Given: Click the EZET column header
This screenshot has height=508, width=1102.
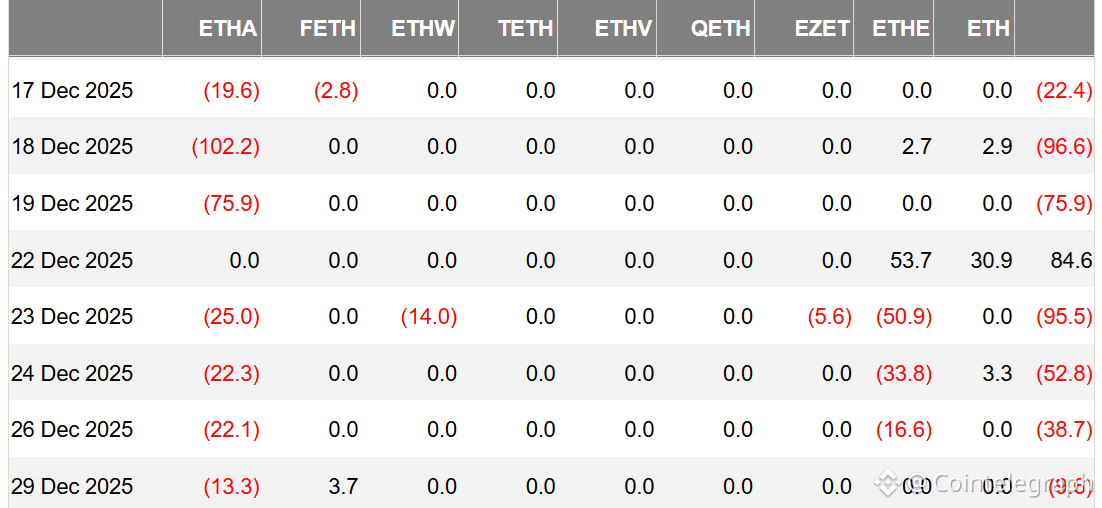Looking at the screenshot, I should [x=821, y=29].
